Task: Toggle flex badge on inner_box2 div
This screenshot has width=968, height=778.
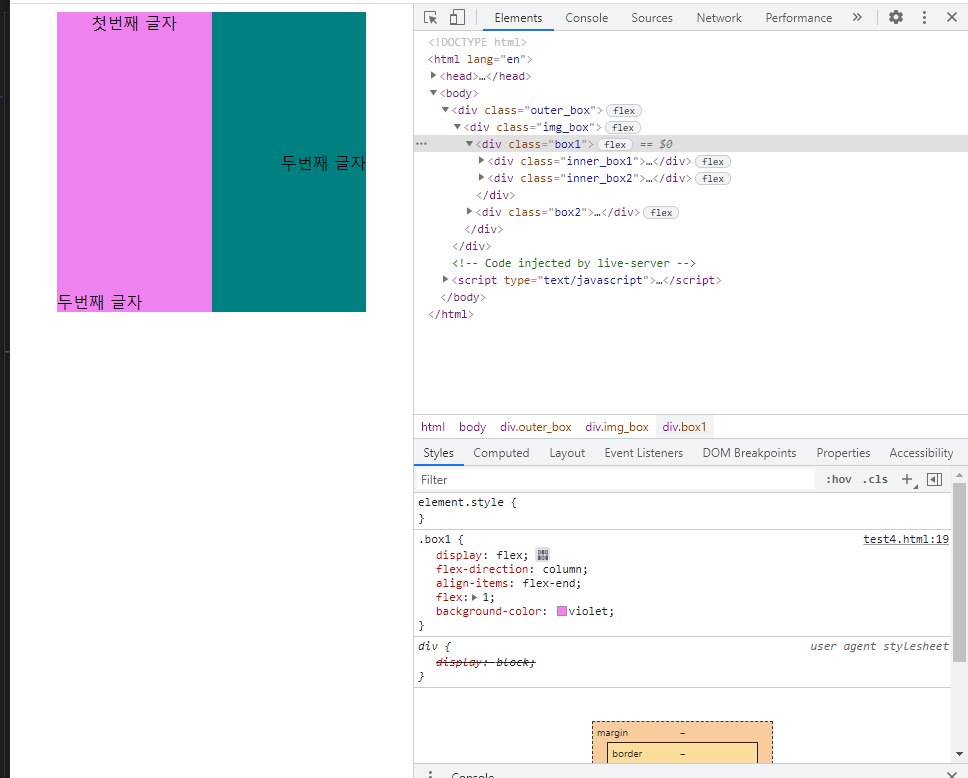Action: coord(713,178)
